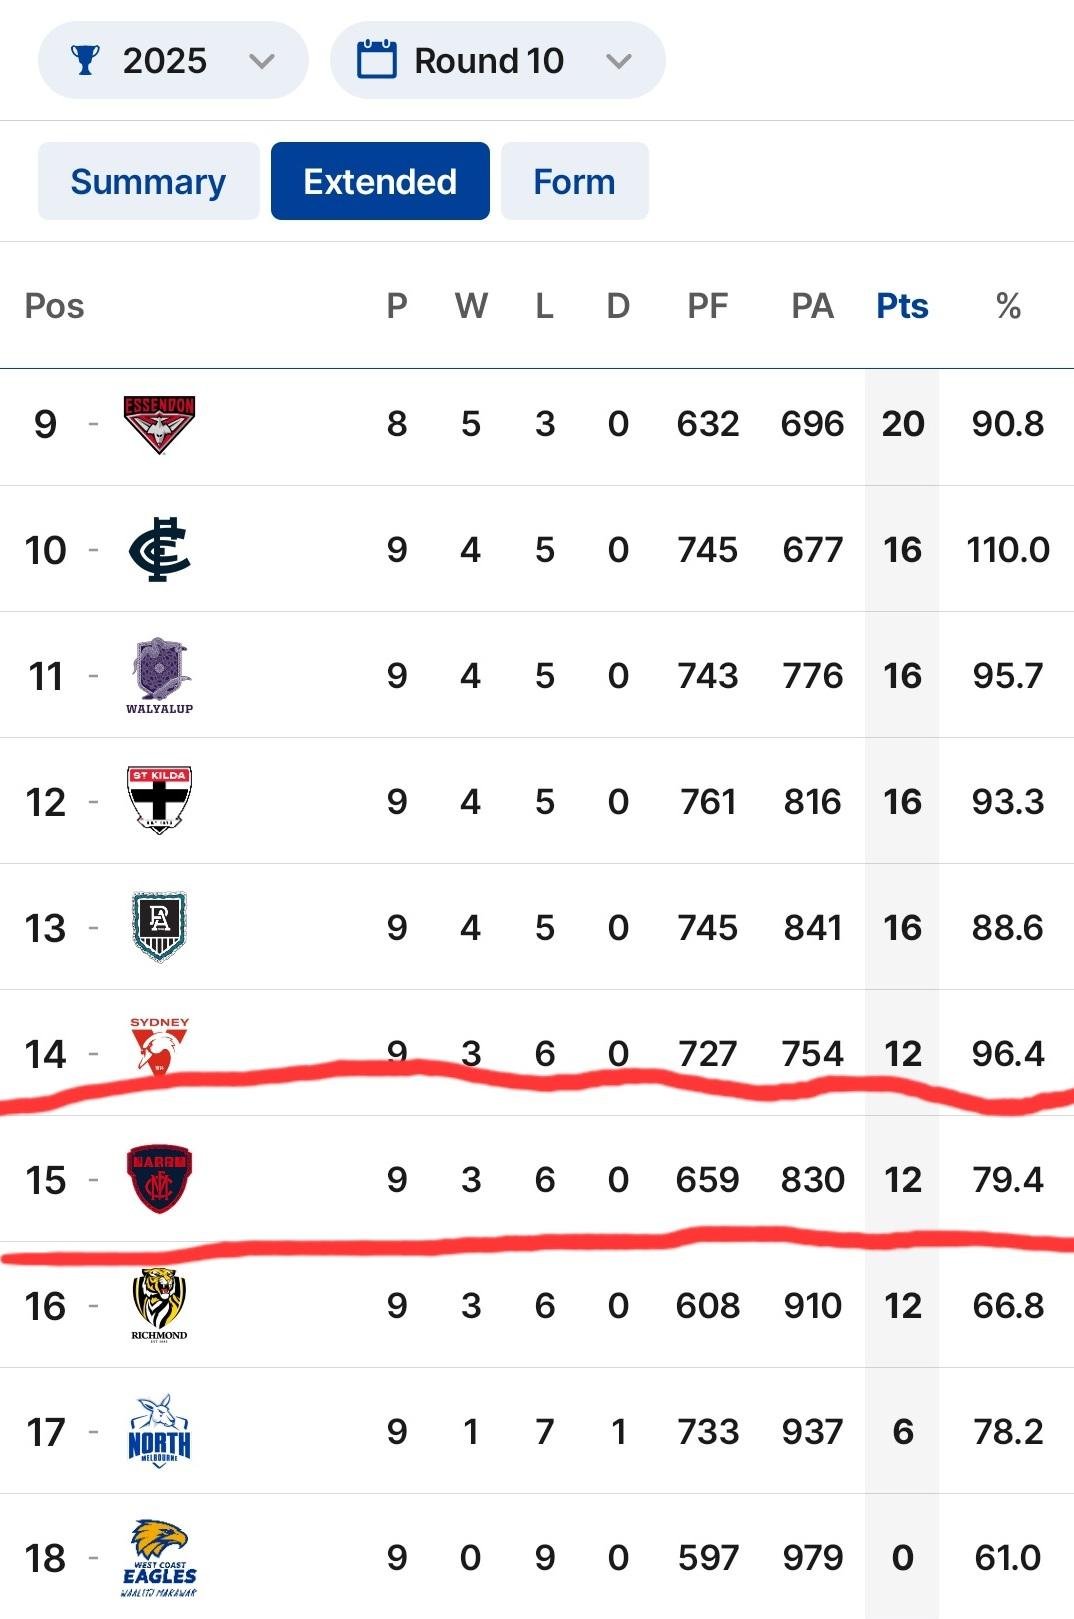
Task: Click the % column header
Action: [x=1008, y=306]
